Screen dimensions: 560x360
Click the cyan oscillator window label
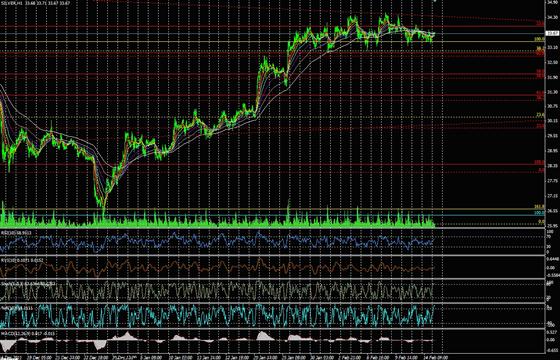click(x=17, y=307)
